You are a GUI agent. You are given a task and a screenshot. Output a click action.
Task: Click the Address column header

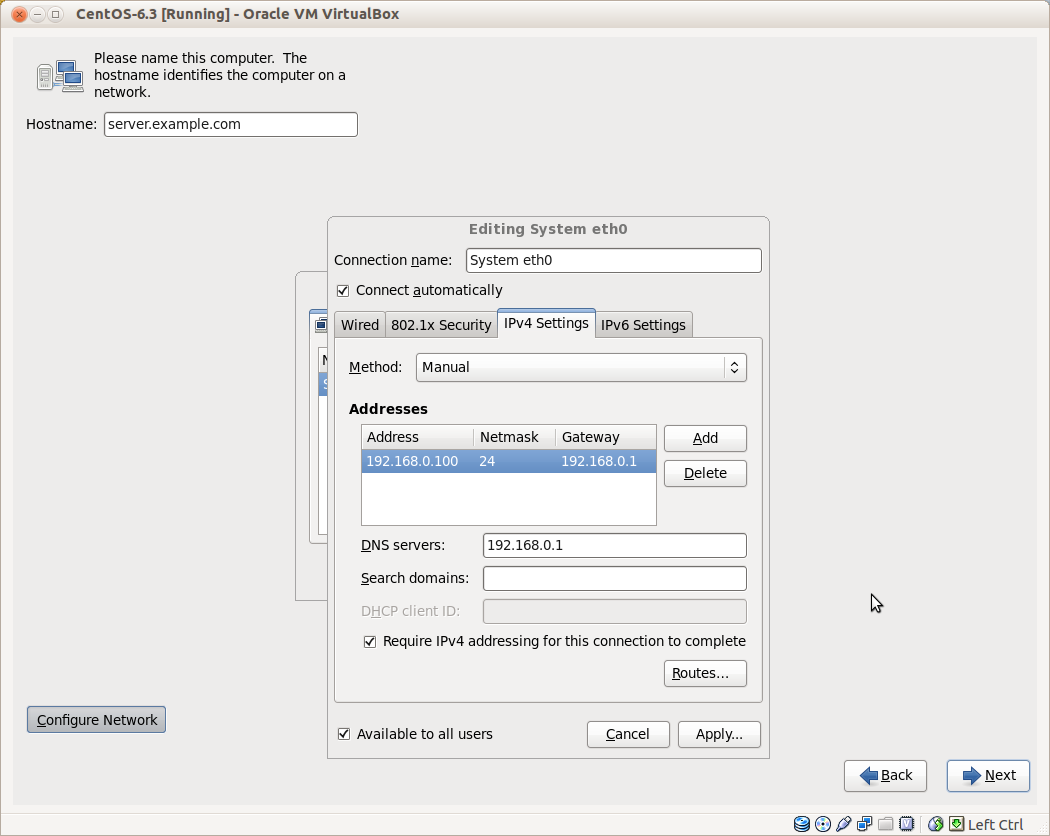point(418,437)
